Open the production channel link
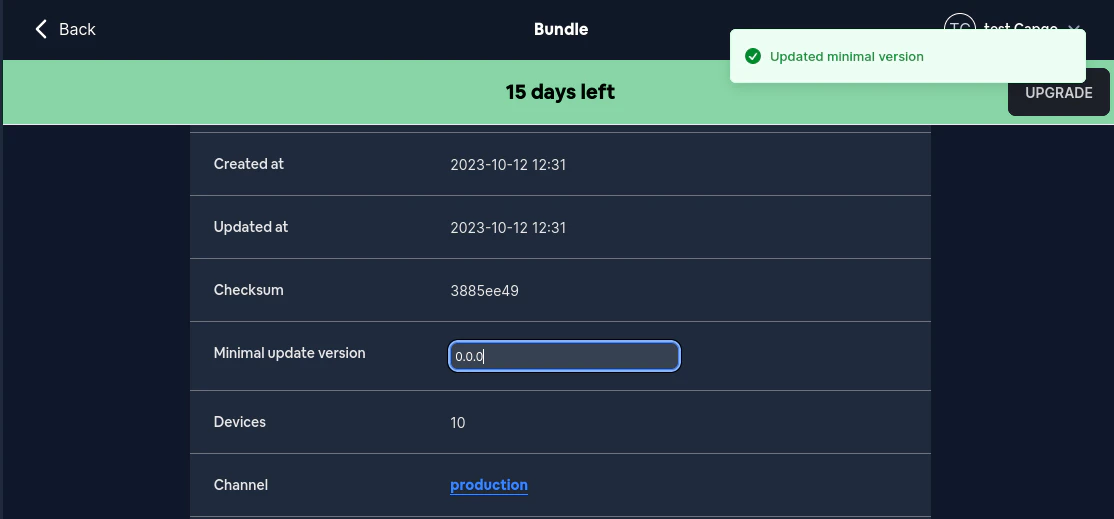1114x519 pixels. (489, 485)
